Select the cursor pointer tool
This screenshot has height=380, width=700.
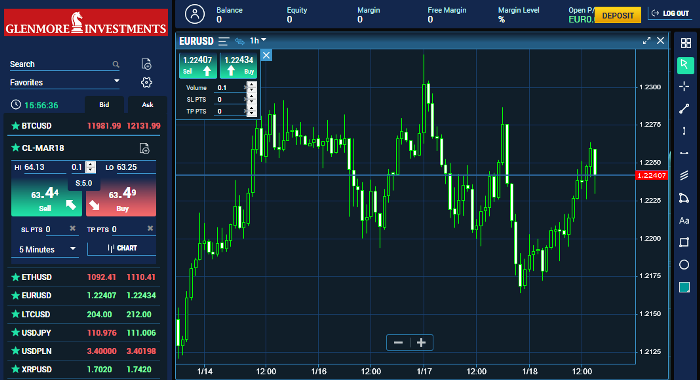pos(684,65)
